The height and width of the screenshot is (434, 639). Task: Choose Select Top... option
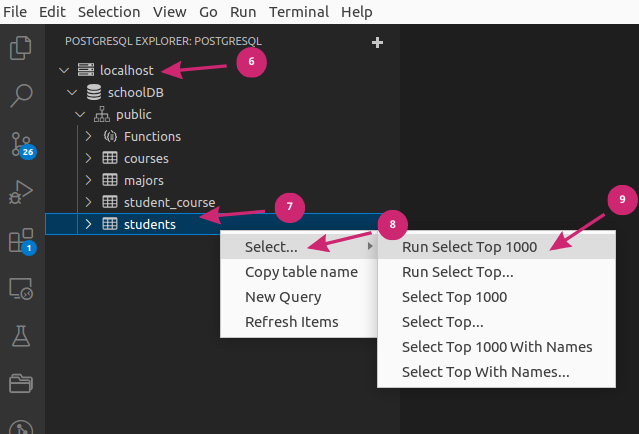(496, 322)
